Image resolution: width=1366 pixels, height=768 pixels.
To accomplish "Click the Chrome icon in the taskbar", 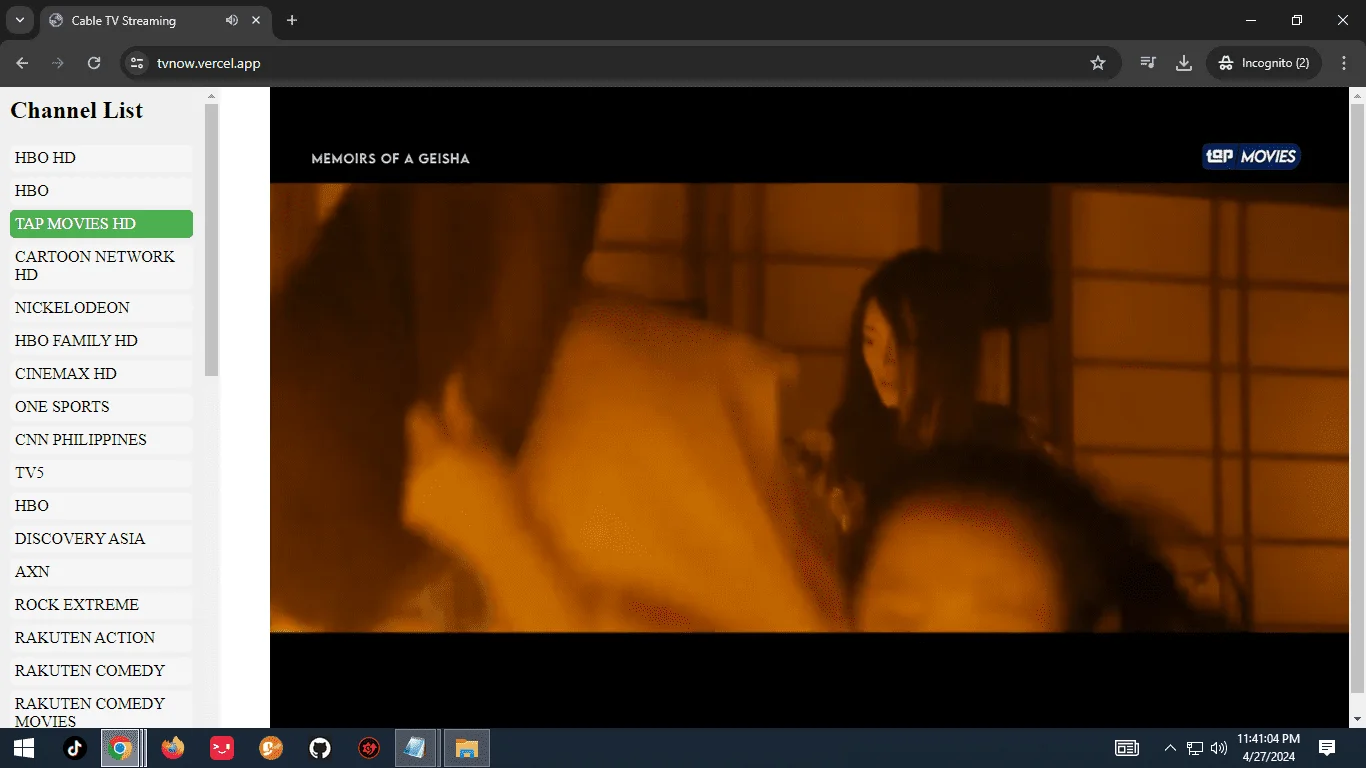I will [121, 748].
